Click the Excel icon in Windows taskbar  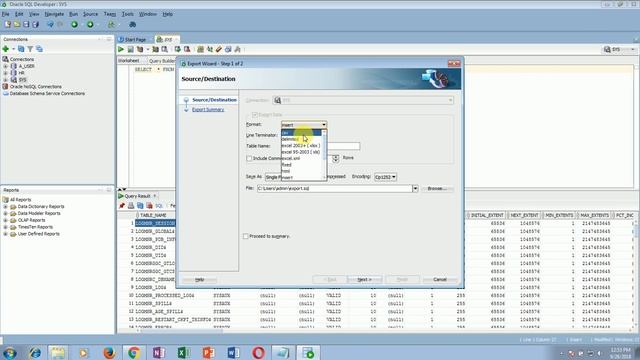[183, 352]
